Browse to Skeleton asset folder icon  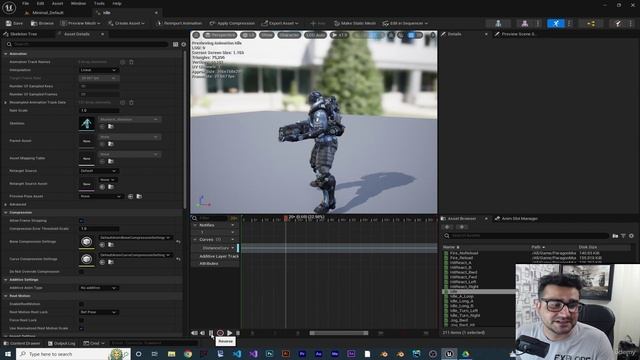[111, 127]
